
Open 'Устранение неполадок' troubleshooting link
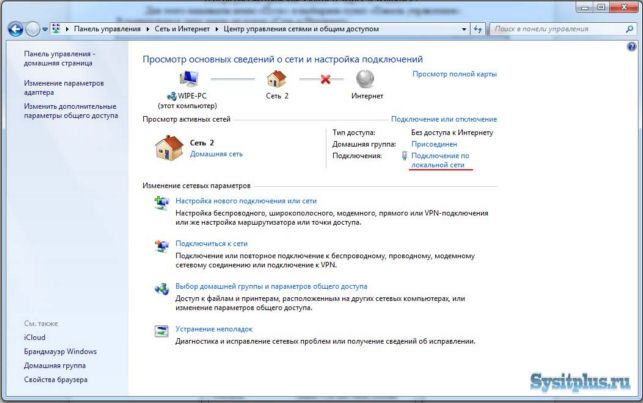(214, 328)
